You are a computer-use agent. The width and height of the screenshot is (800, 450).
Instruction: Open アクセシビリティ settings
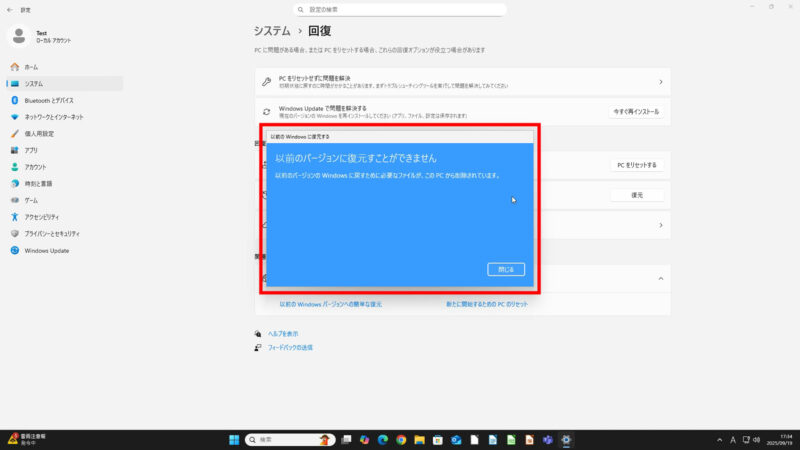tap(42, 217)
